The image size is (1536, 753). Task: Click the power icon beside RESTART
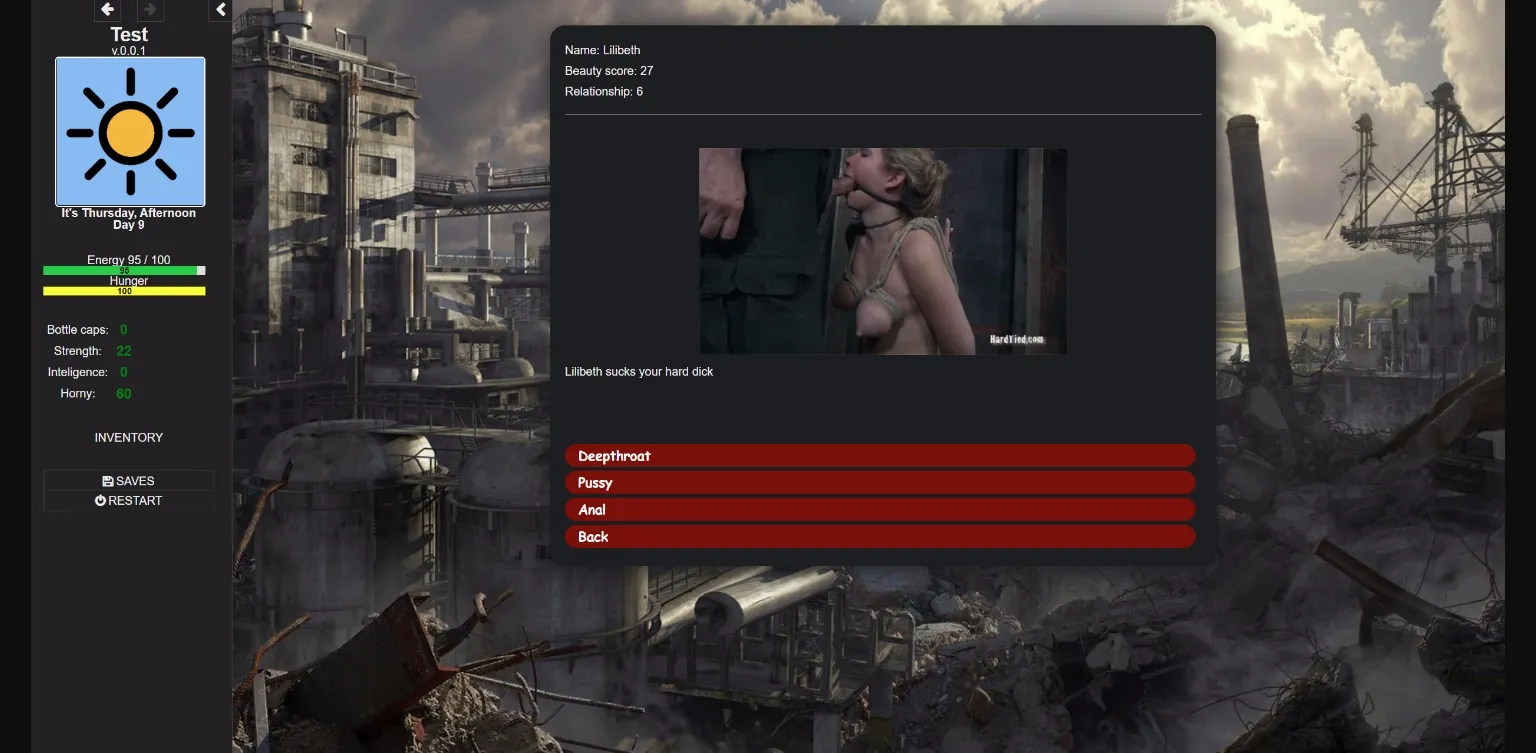[99, 500]
